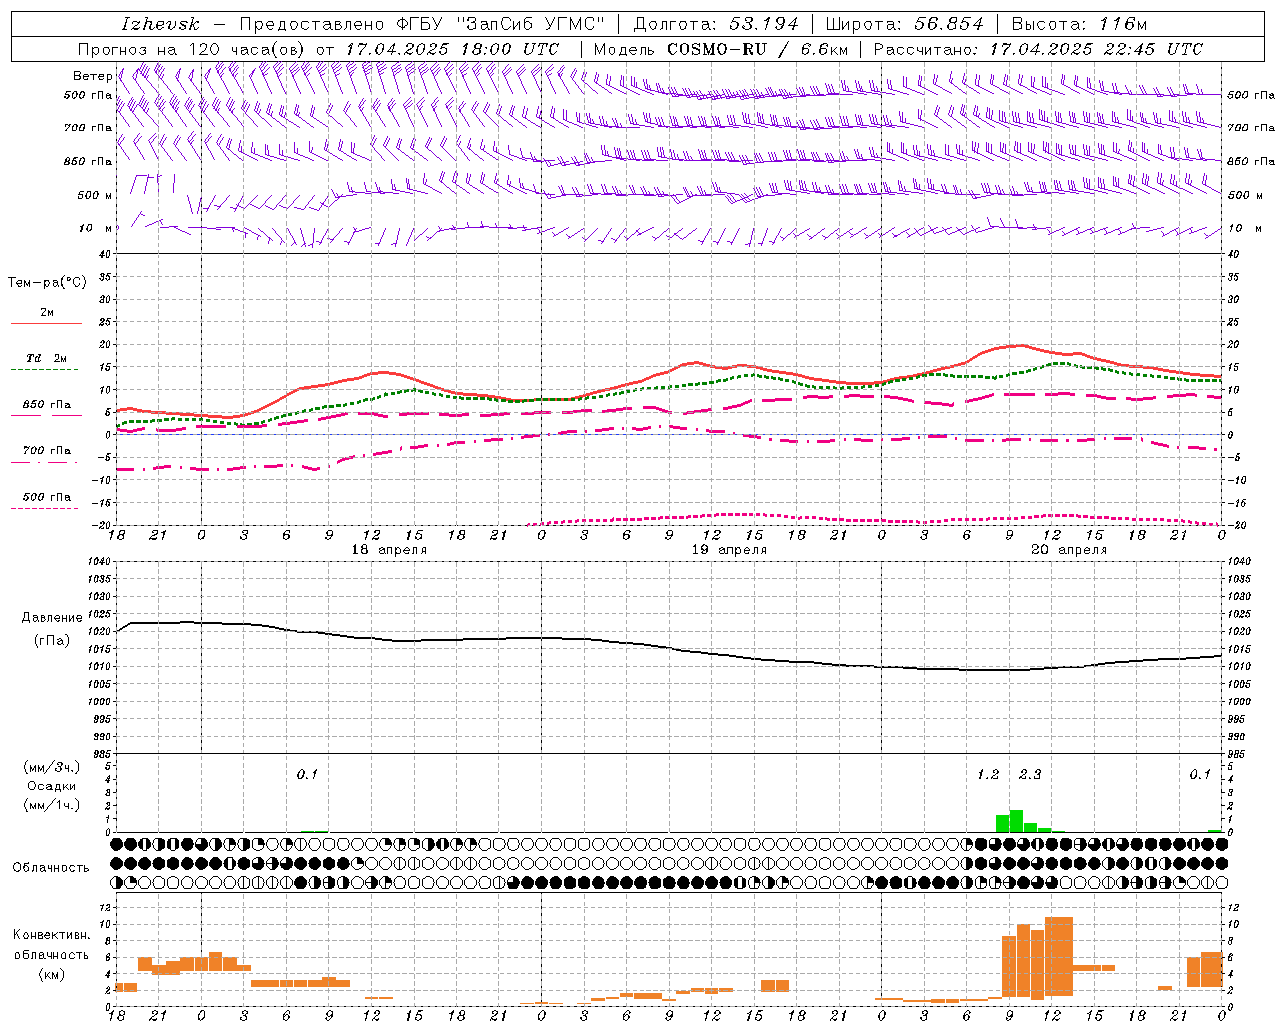This screenshot has width=1280, height=1024.
Task: Click the 'Ветер' wind panel label
Action: [x=92, y=76]
